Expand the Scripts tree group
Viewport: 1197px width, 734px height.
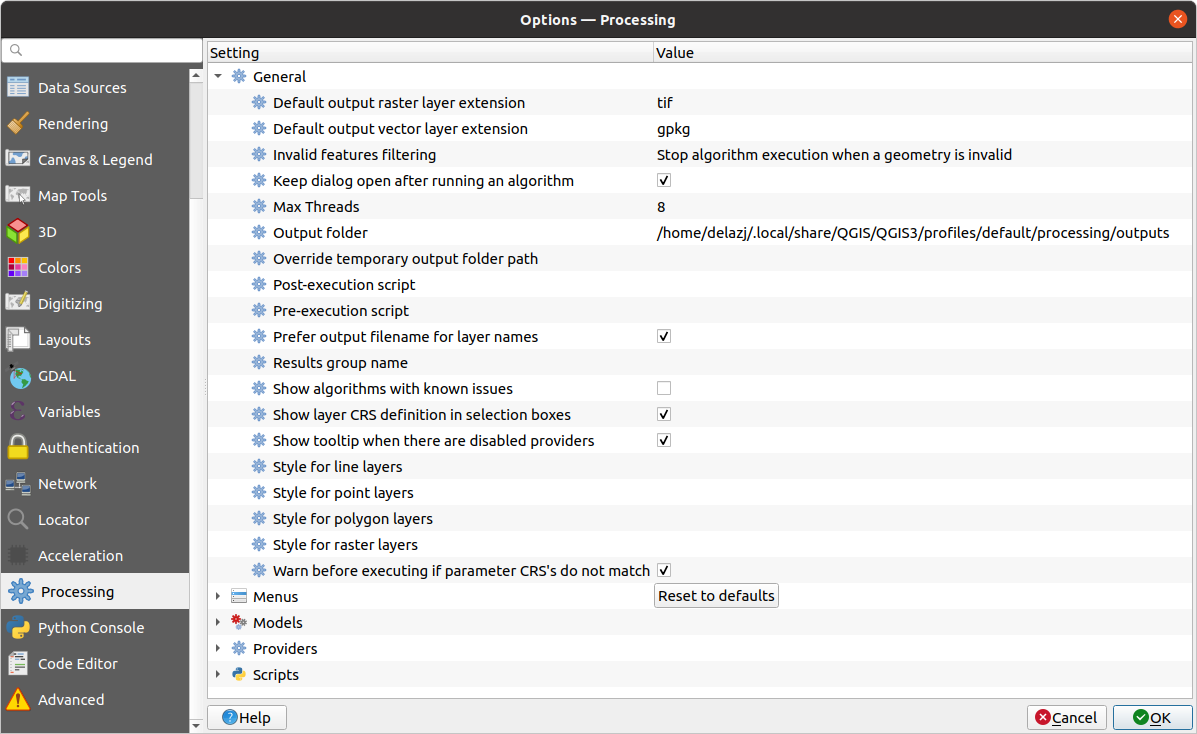218,675
